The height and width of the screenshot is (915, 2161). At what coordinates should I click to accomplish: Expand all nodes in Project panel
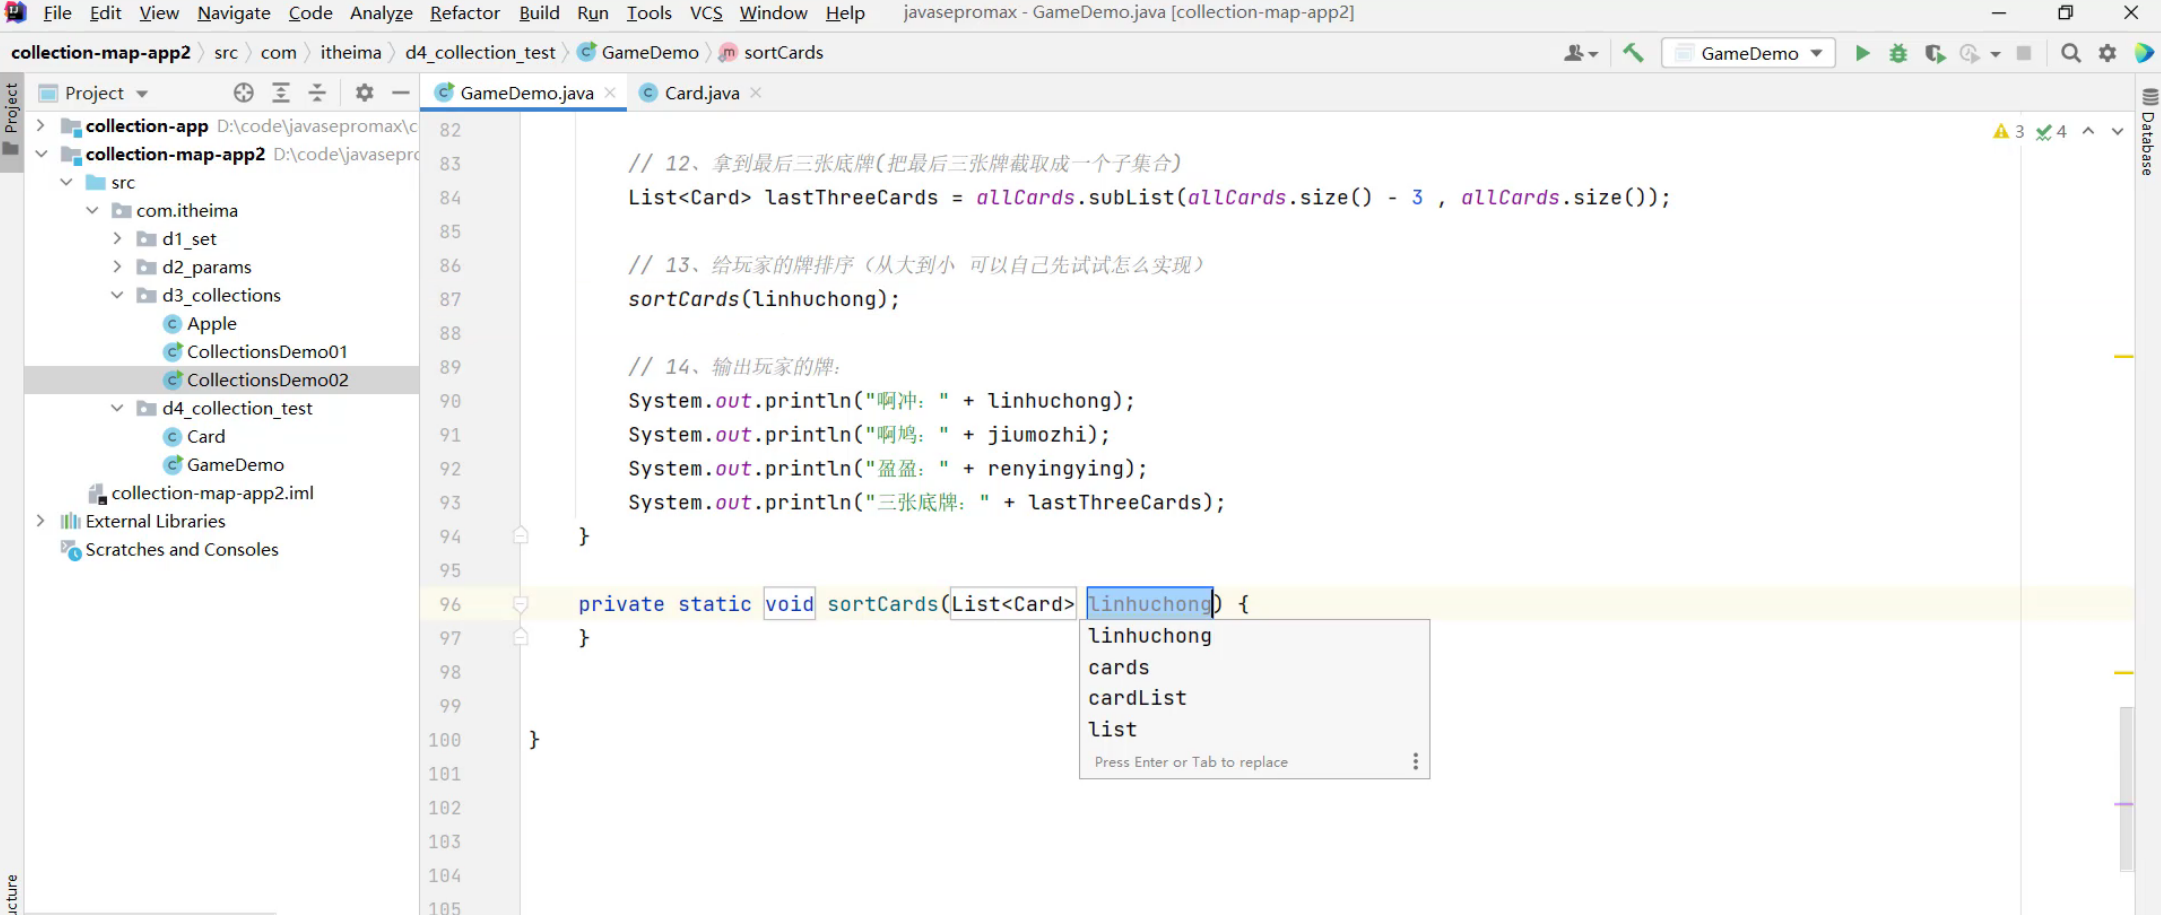[x=281, y=93]
